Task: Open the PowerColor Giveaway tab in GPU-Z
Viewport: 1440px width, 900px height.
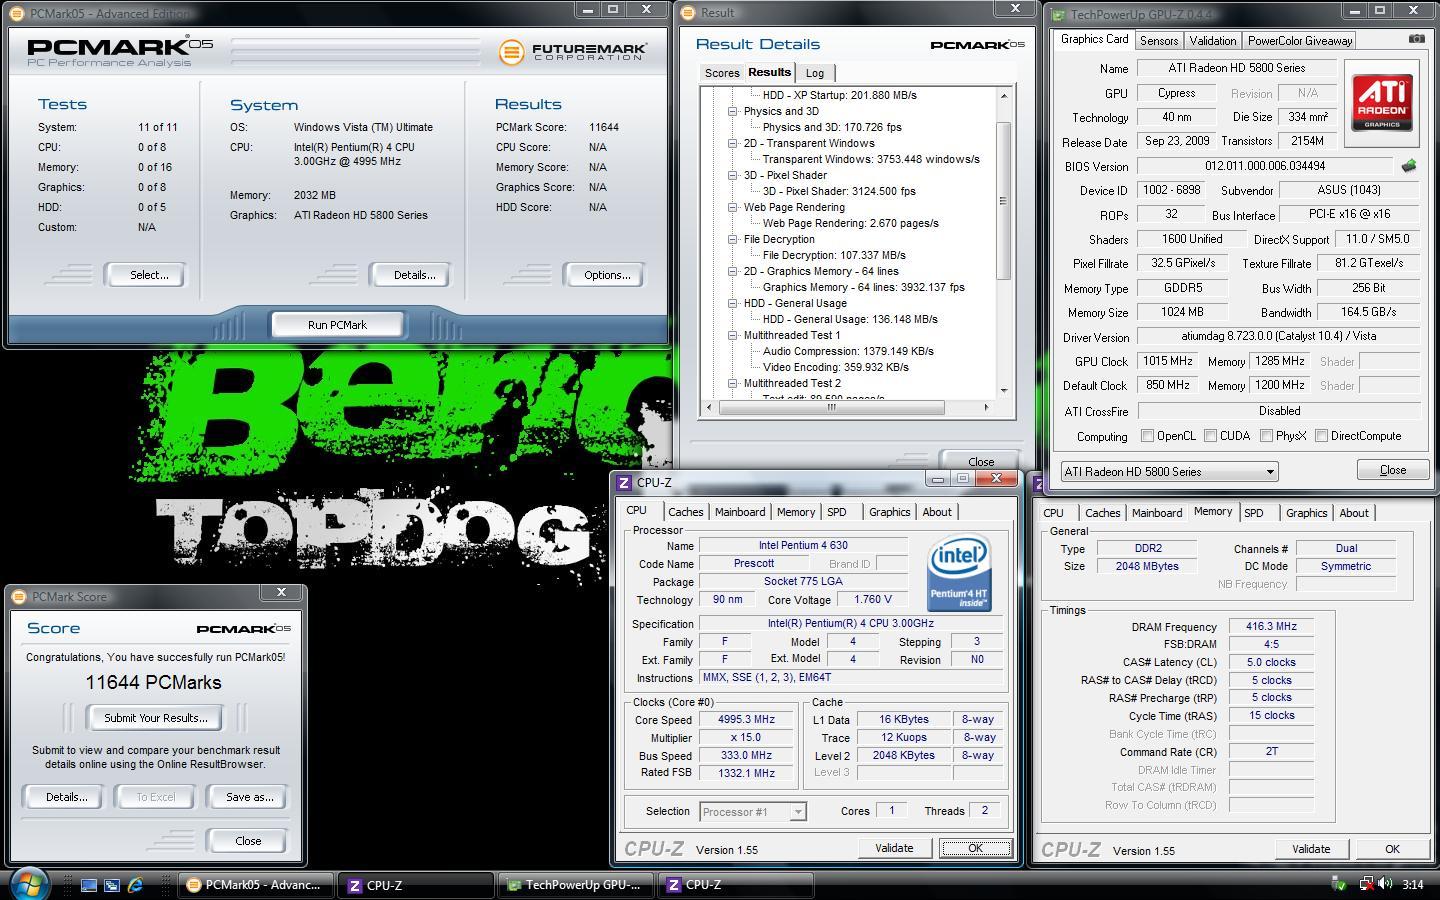Action: (x=1300, y=41)
